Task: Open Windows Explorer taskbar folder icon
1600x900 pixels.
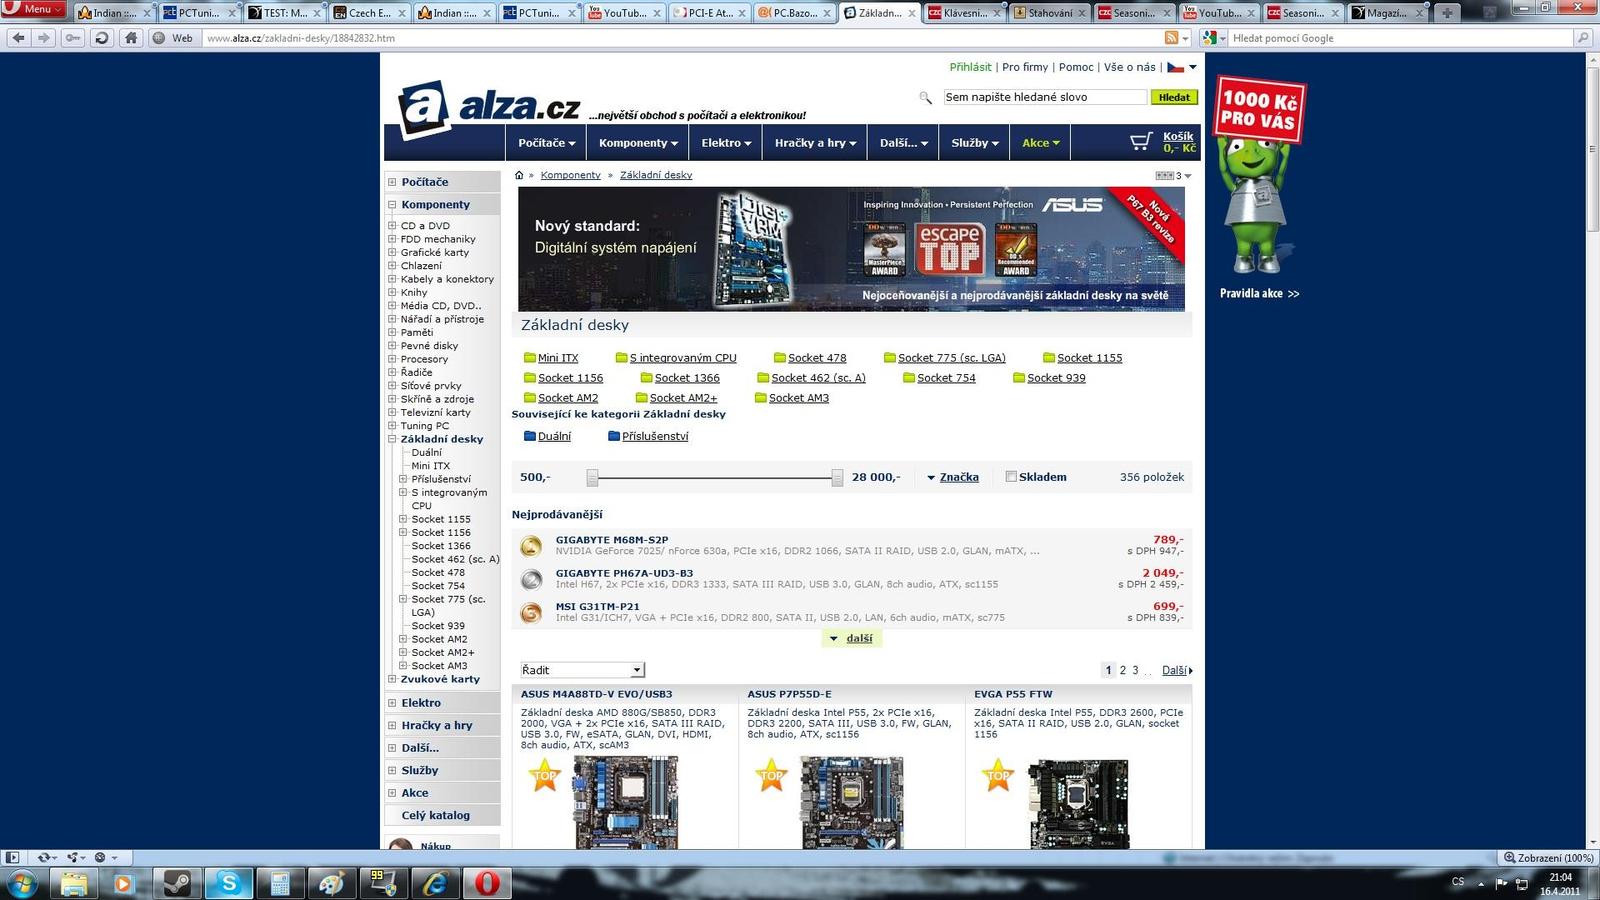Action: coord(74,883)
